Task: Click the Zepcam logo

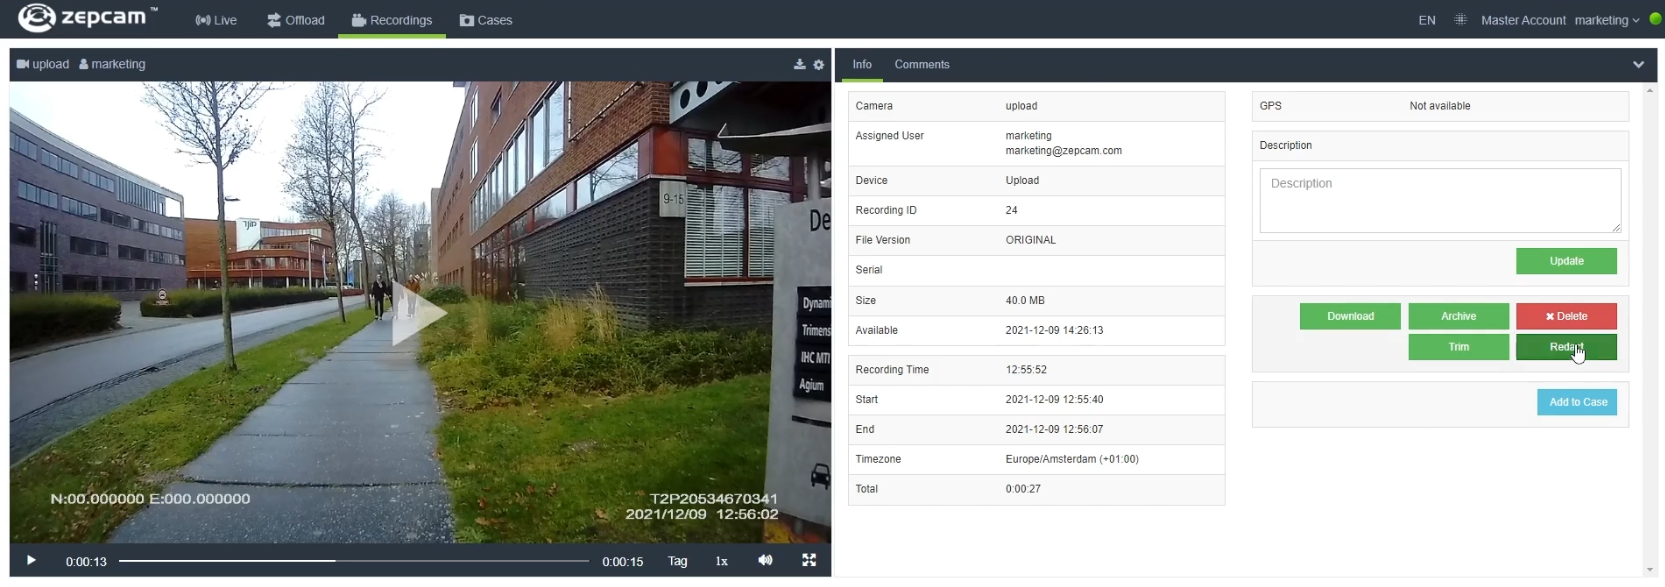Action: click(88, 18)
